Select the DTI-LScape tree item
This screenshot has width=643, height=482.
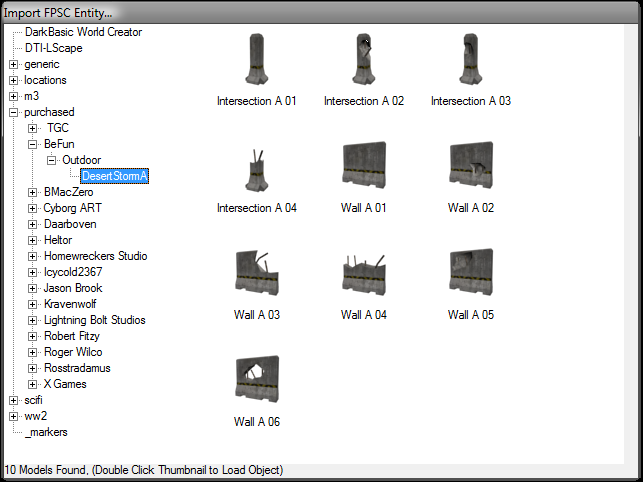tap(54, 48)
